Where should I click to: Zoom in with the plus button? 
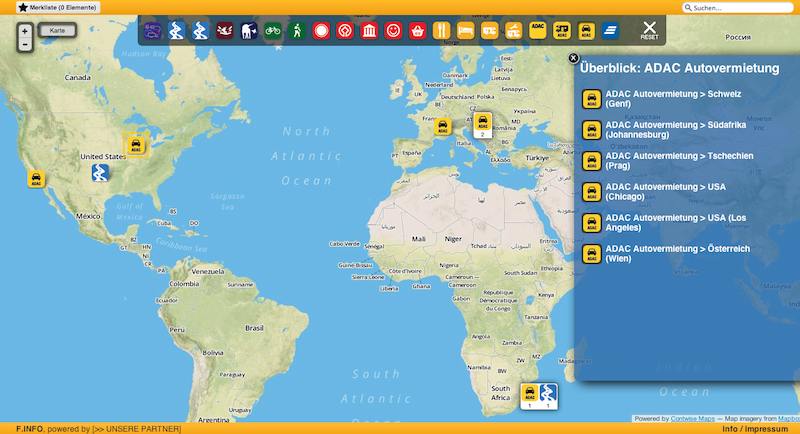(x=25, y=31)
